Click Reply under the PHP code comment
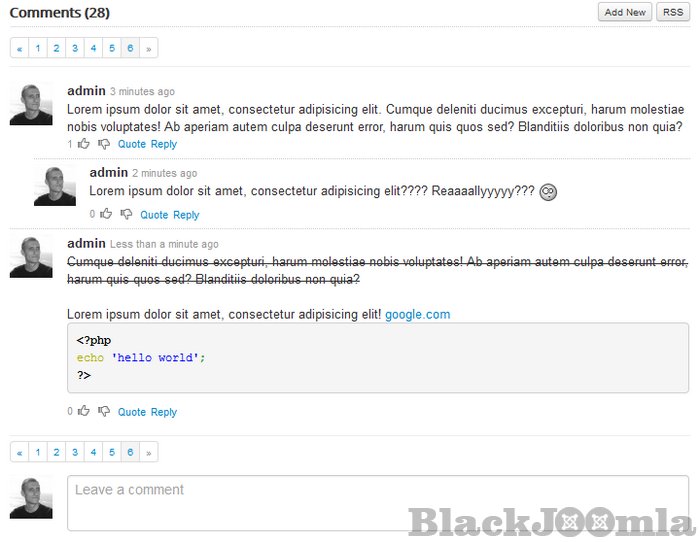This screenshot has width=700, height=542. [164, 412]
